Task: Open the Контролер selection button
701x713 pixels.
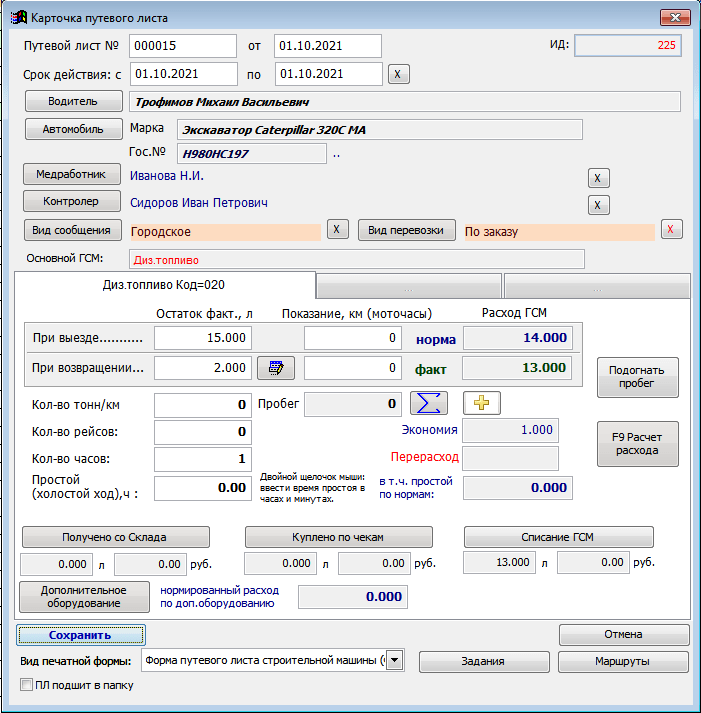Action: 72,201
